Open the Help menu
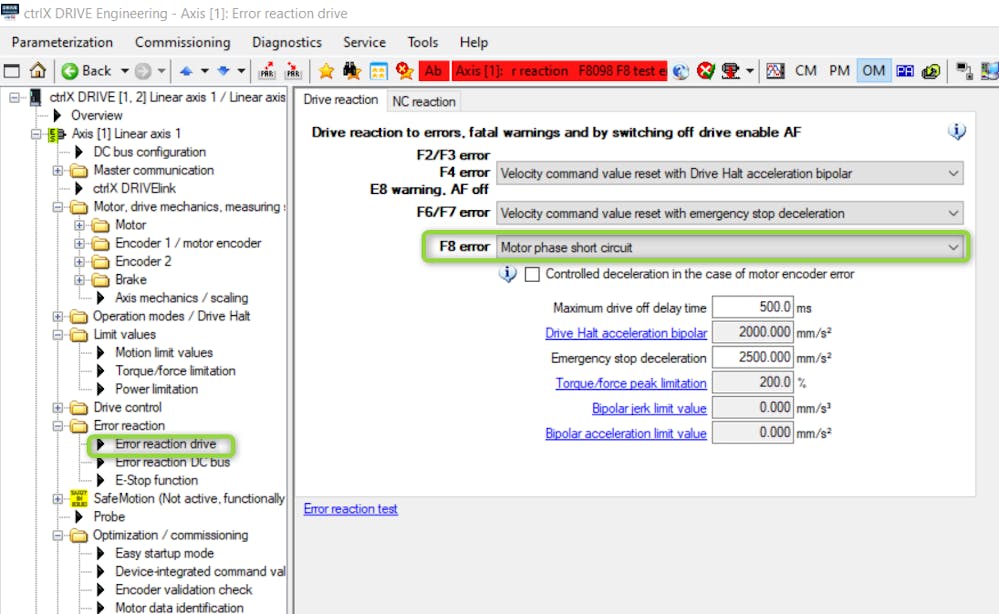Viewport: 999px width, 614px height. pyautogui.click(x=473, y=42)
